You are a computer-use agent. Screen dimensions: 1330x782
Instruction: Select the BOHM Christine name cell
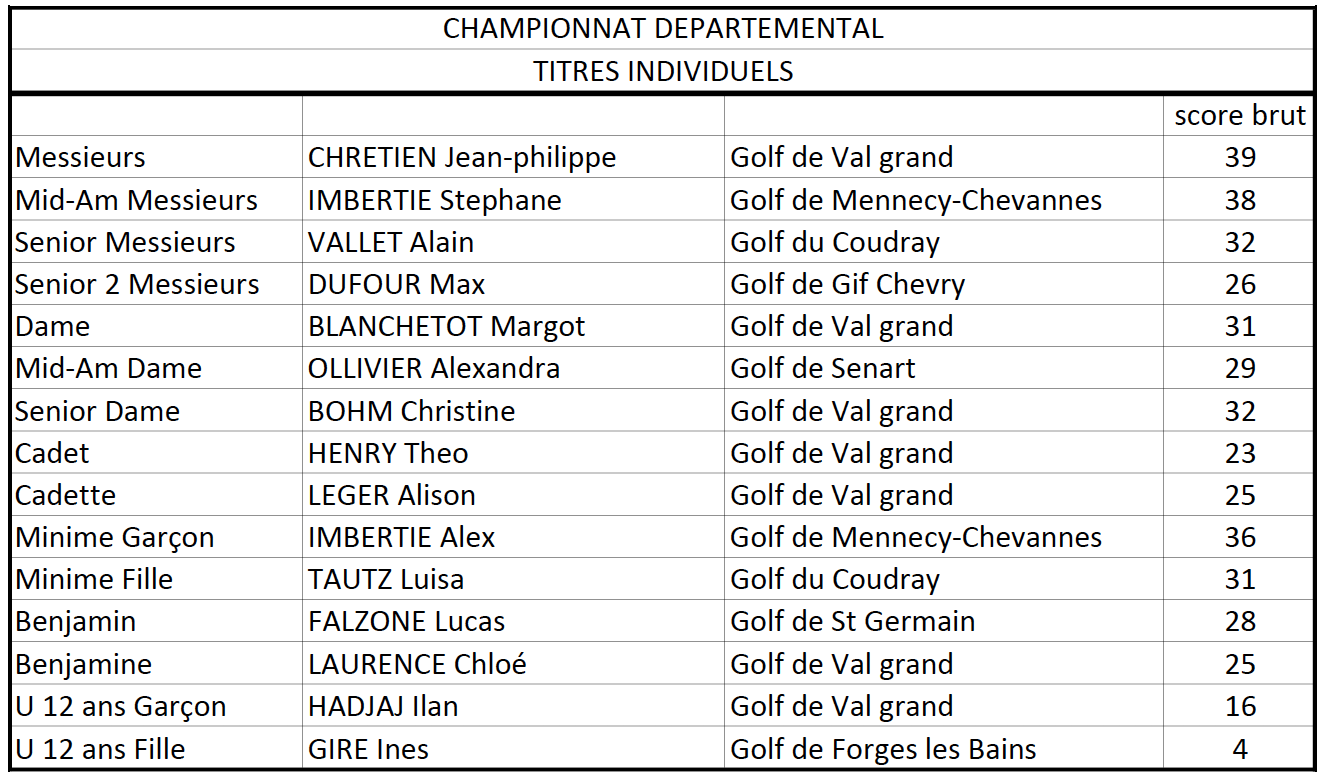[411, 411]
